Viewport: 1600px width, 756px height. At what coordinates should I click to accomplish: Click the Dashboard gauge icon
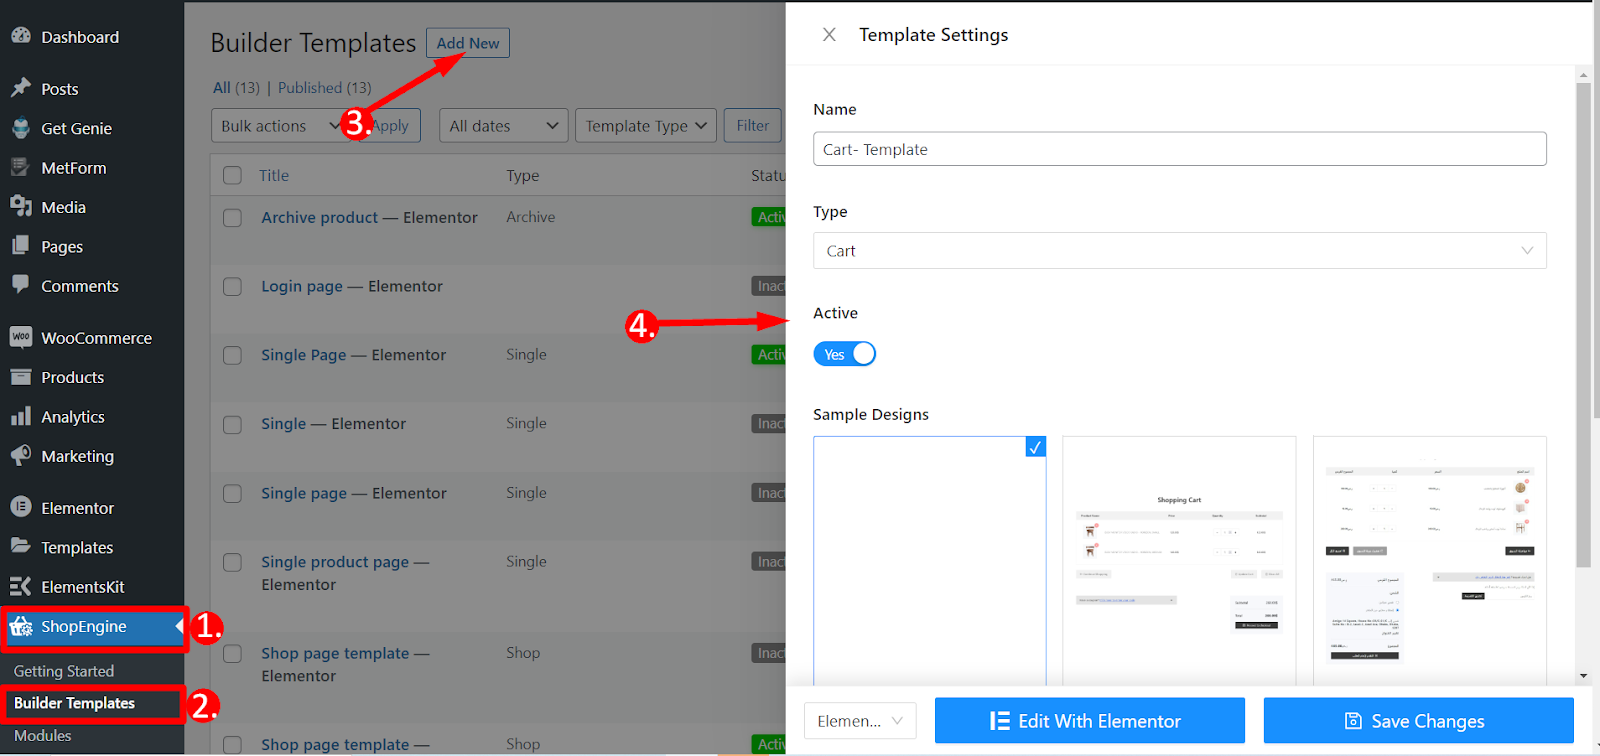(x=21, y=36)
